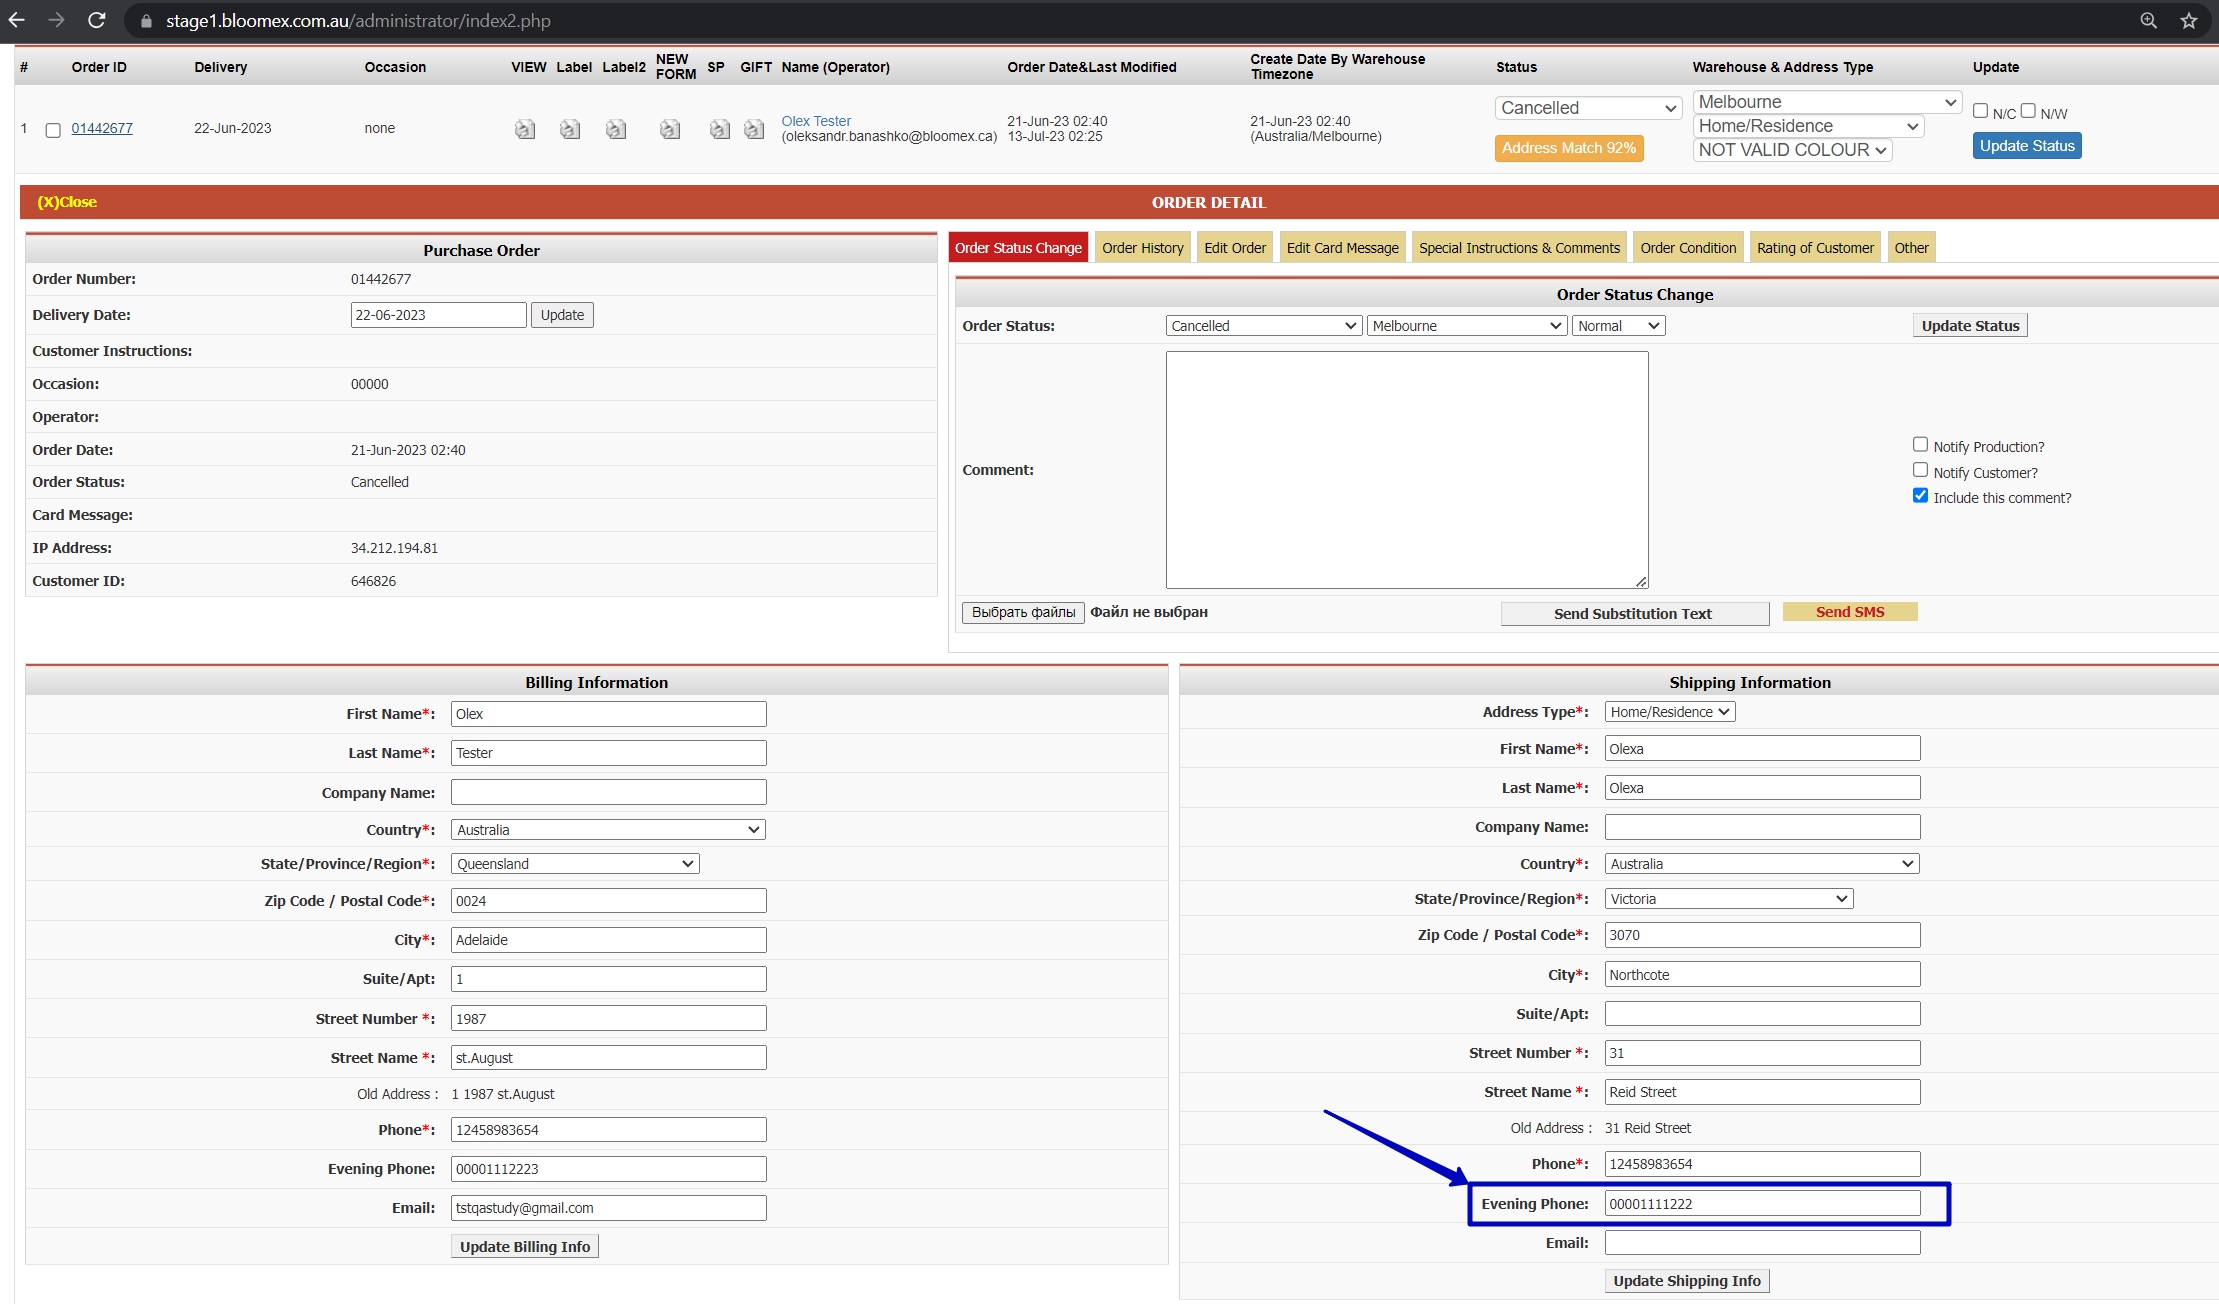The height and width of the screenshot is (1304, 2219).
Task: Open the browser zoom magnifier icon
Action: click(x=2148, y=20)
